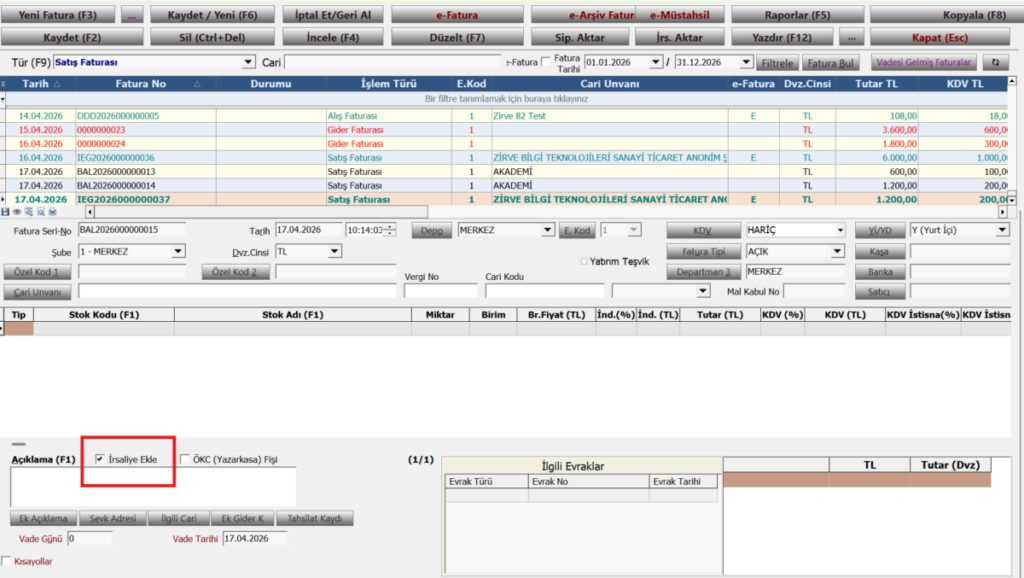Open the KDV HARİÇ dropdown
The image size is (1024, 578).
(x=840, y=231)
